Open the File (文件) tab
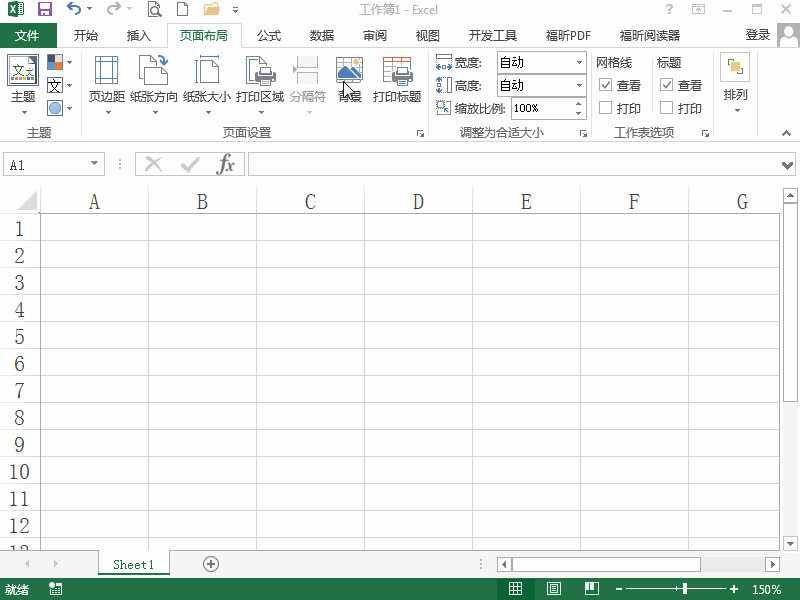This screenshot has width=800, height=600. click(x=27, y=35)
